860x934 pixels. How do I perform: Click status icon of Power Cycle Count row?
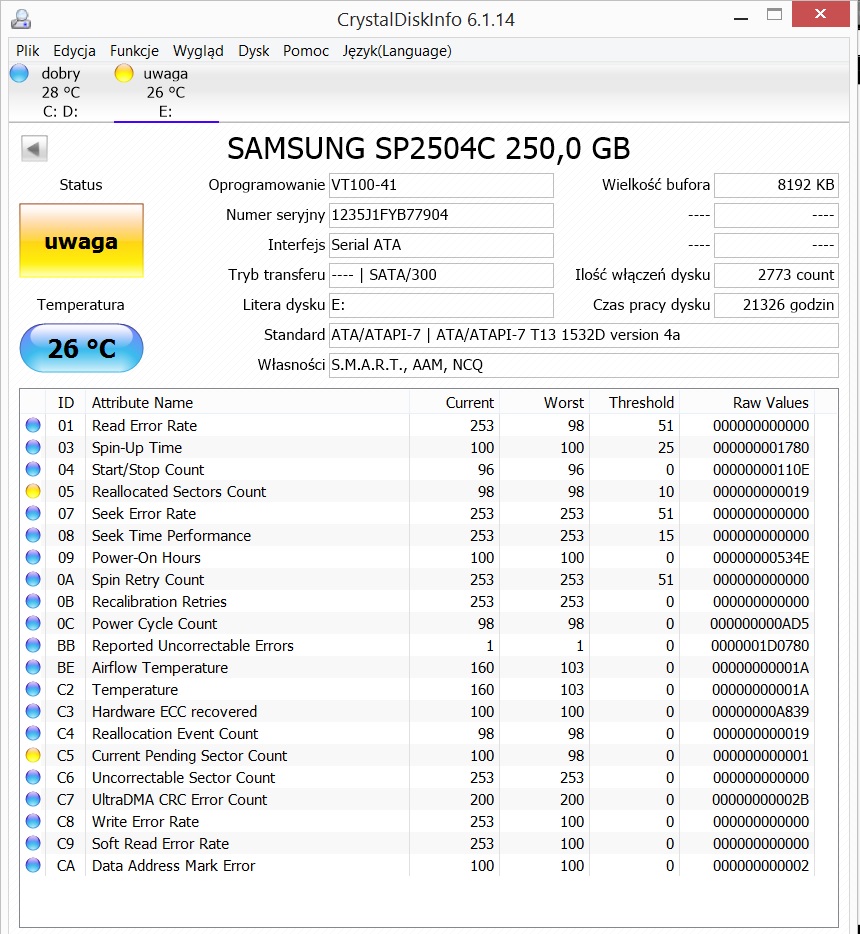(x=33, y=624)
